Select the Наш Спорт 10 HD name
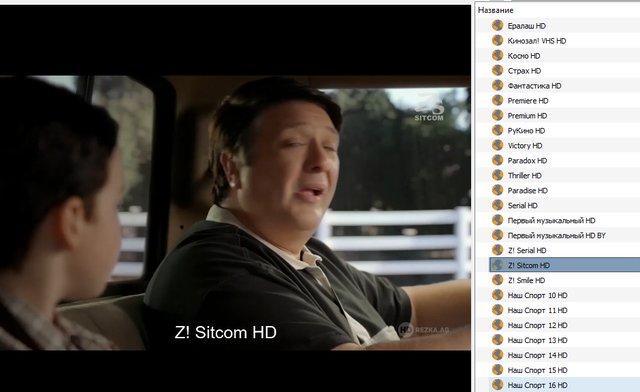This screenshot has height=392, width=640. coord(537,295)
